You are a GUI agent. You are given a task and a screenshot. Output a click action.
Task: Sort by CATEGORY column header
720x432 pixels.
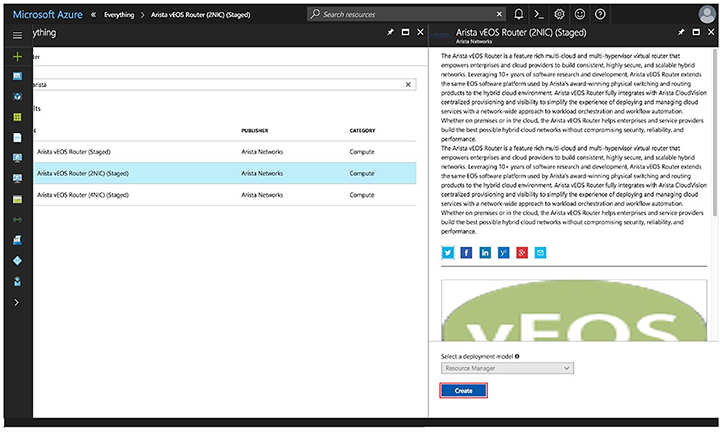pyautogui.click(x=362, y=131)
